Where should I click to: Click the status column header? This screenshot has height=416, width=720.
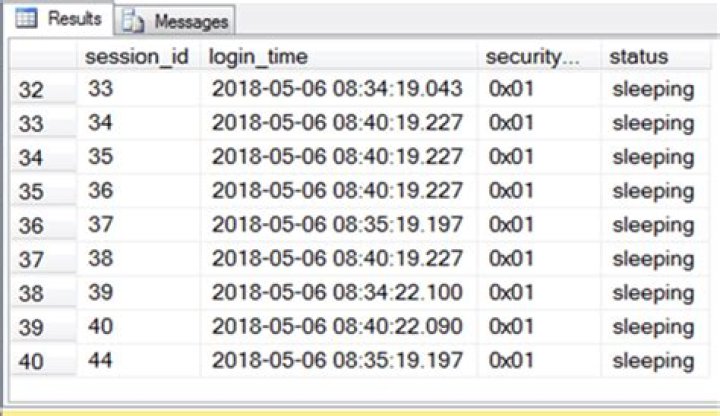coord(639,56)
